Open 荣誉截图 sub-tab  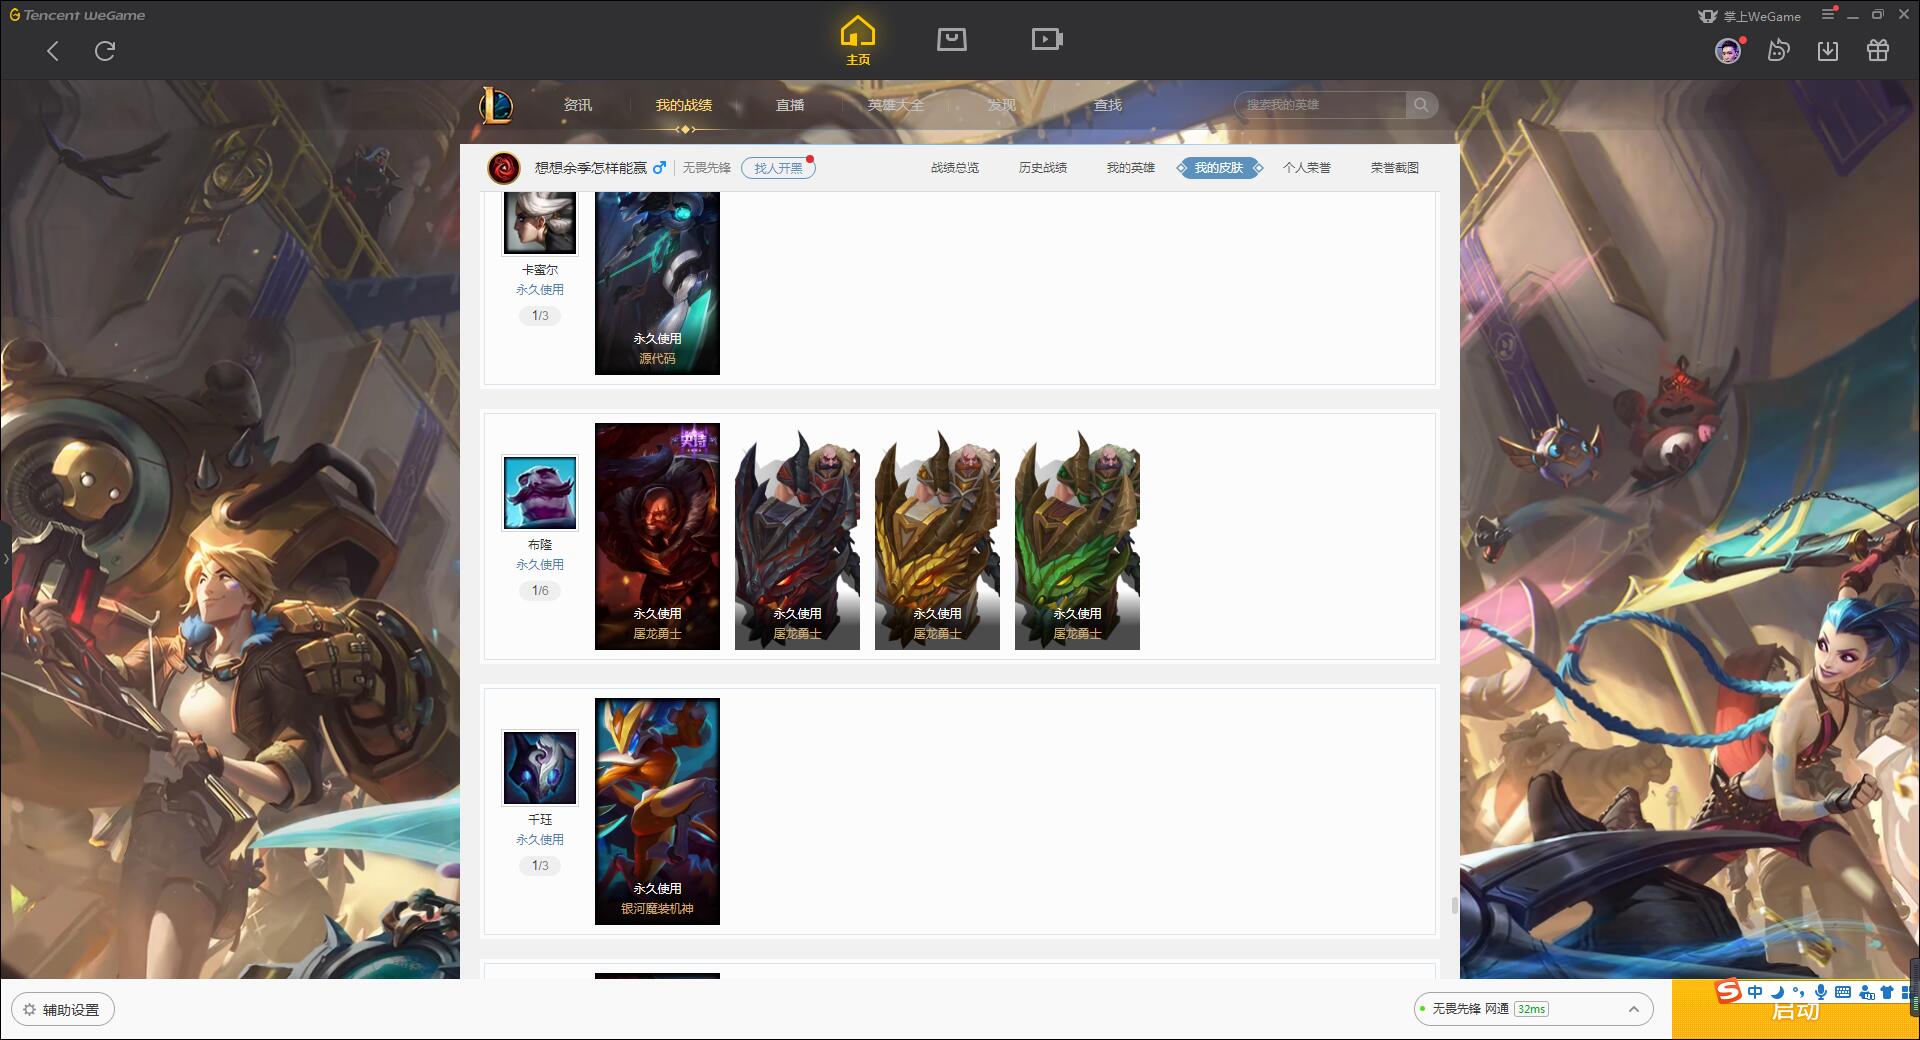pyautogui.click(x=1395, y=168)
